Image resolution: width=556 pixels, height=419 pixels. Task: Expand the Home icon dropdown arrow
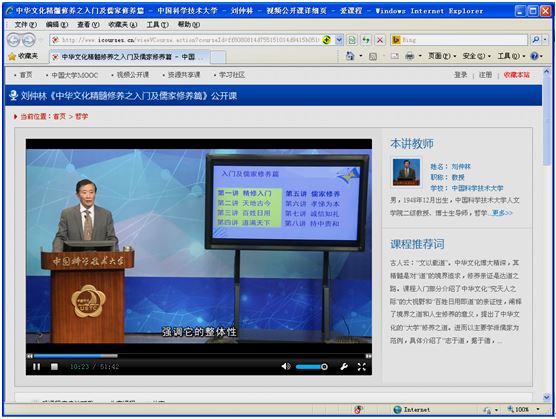pyautogui.click(x=361, y=56)
